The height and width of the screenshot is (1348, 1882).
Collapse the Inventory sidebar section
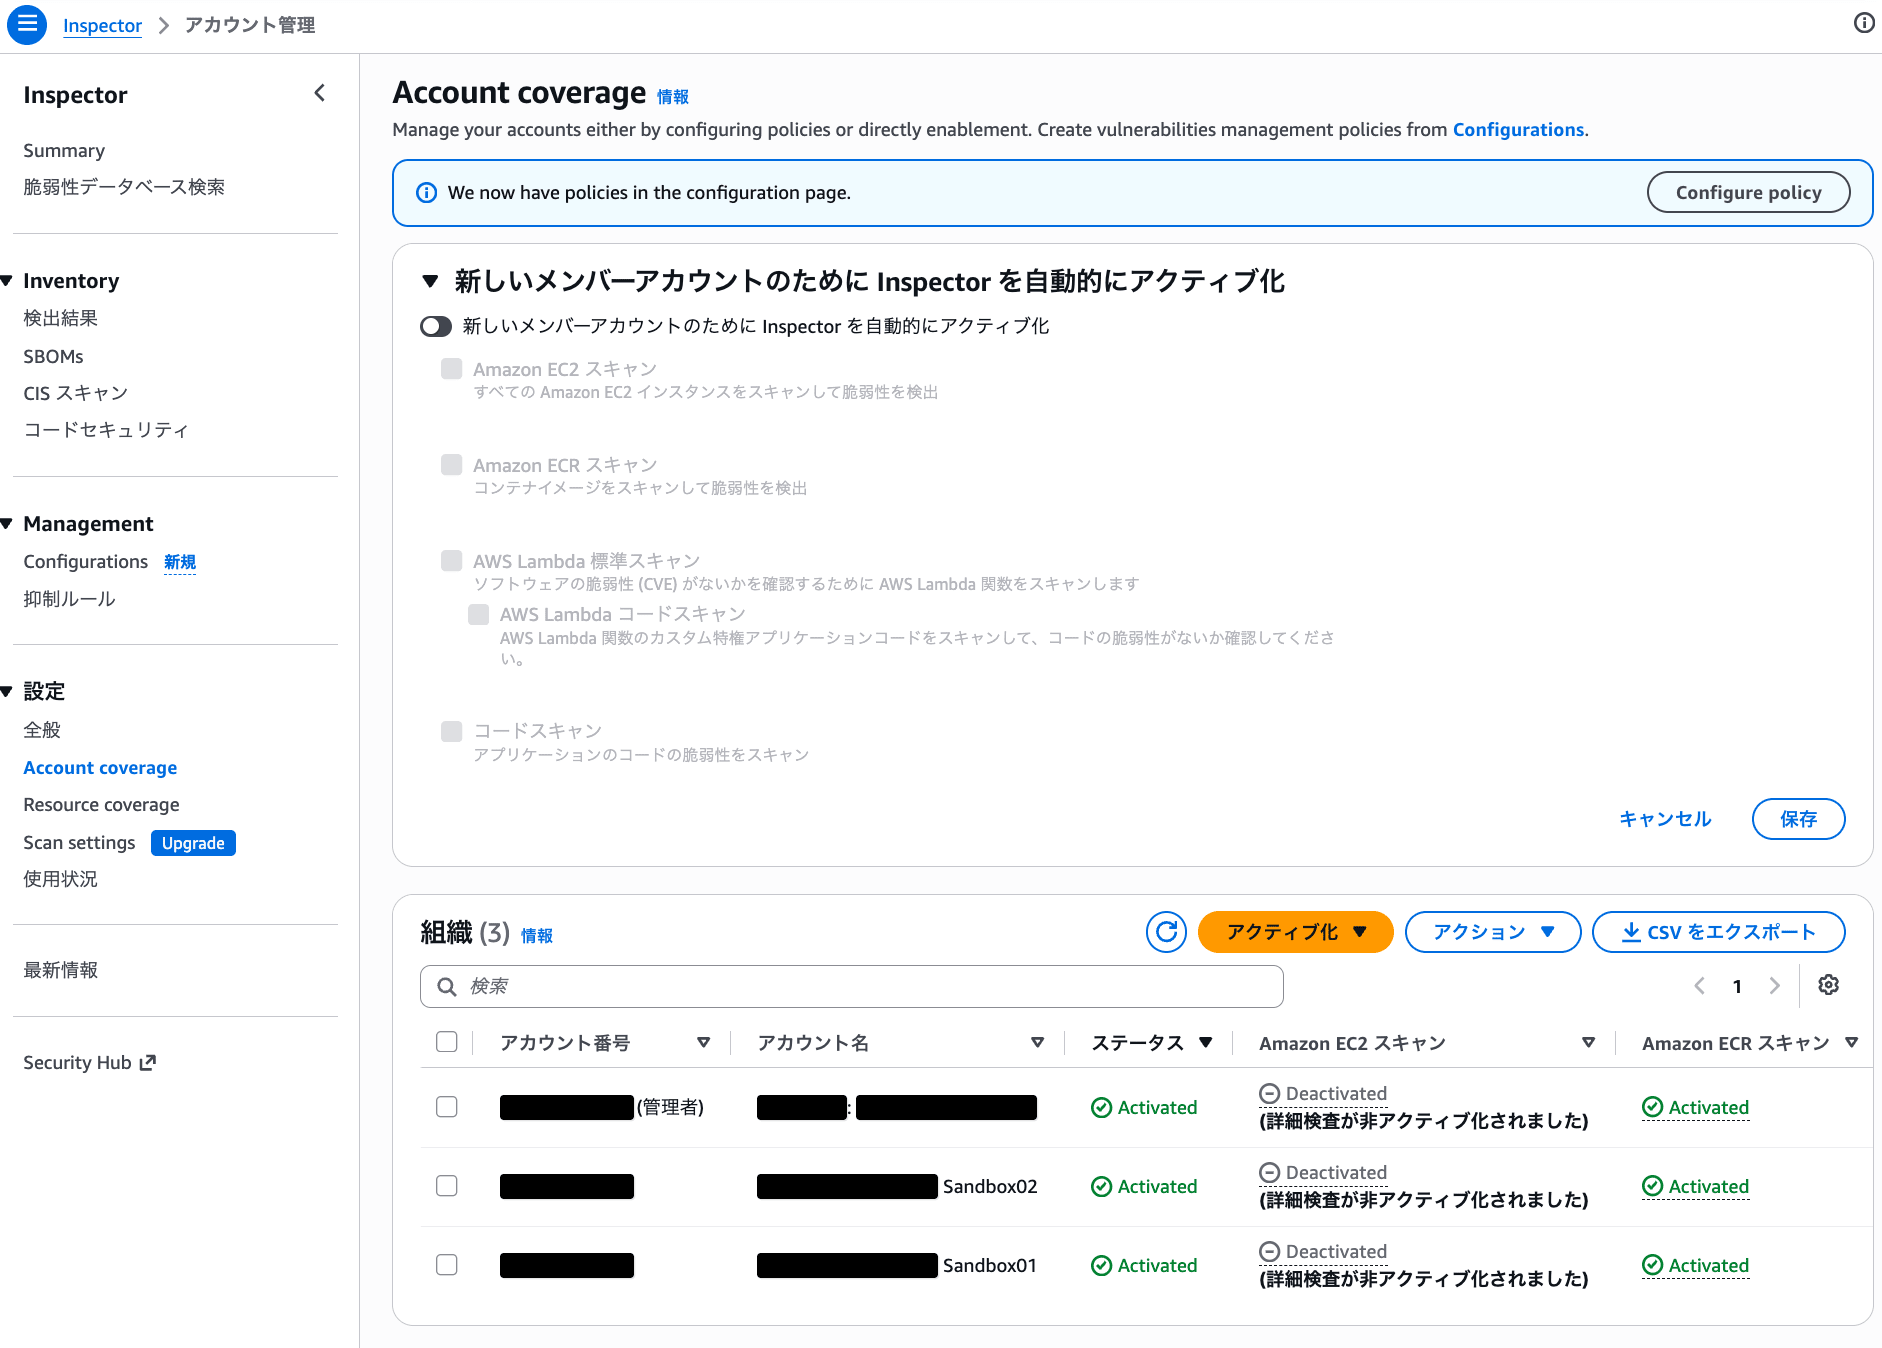7,281
